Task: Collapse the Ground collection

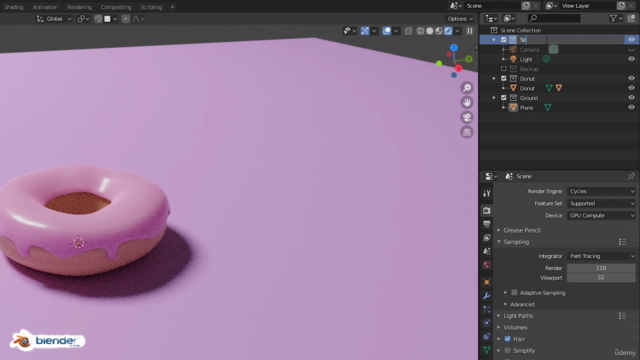Action: point(494,98)
